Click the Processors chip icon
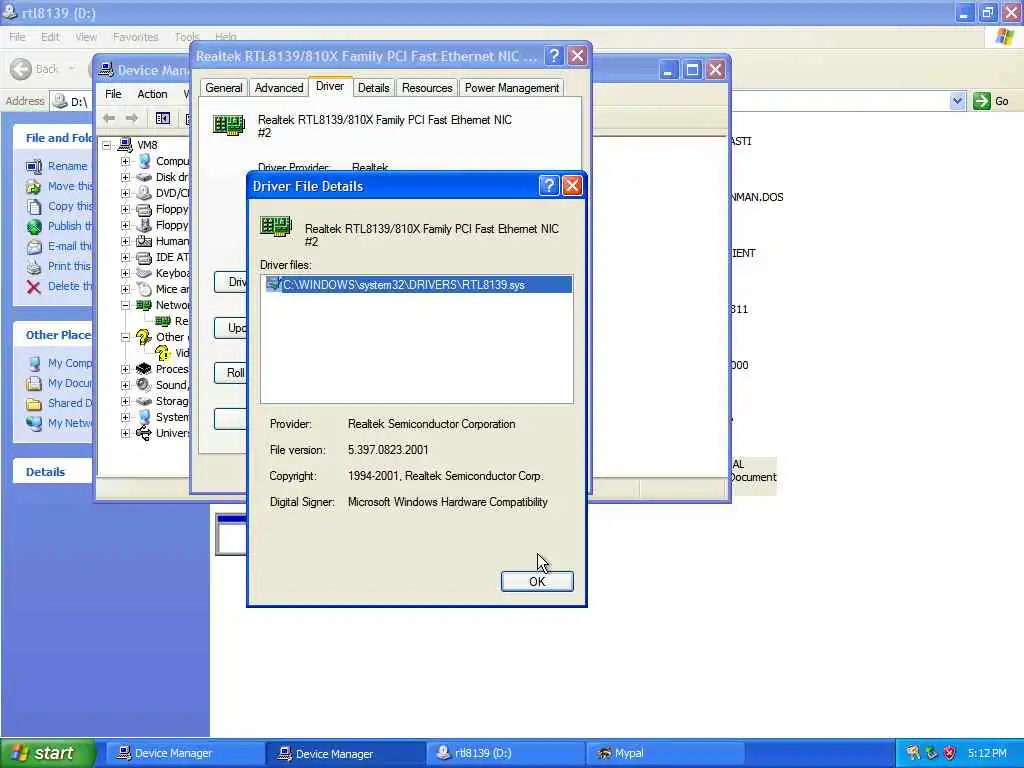The width and height of the screenshot is (1024, 768). click(x=144, y=369)
